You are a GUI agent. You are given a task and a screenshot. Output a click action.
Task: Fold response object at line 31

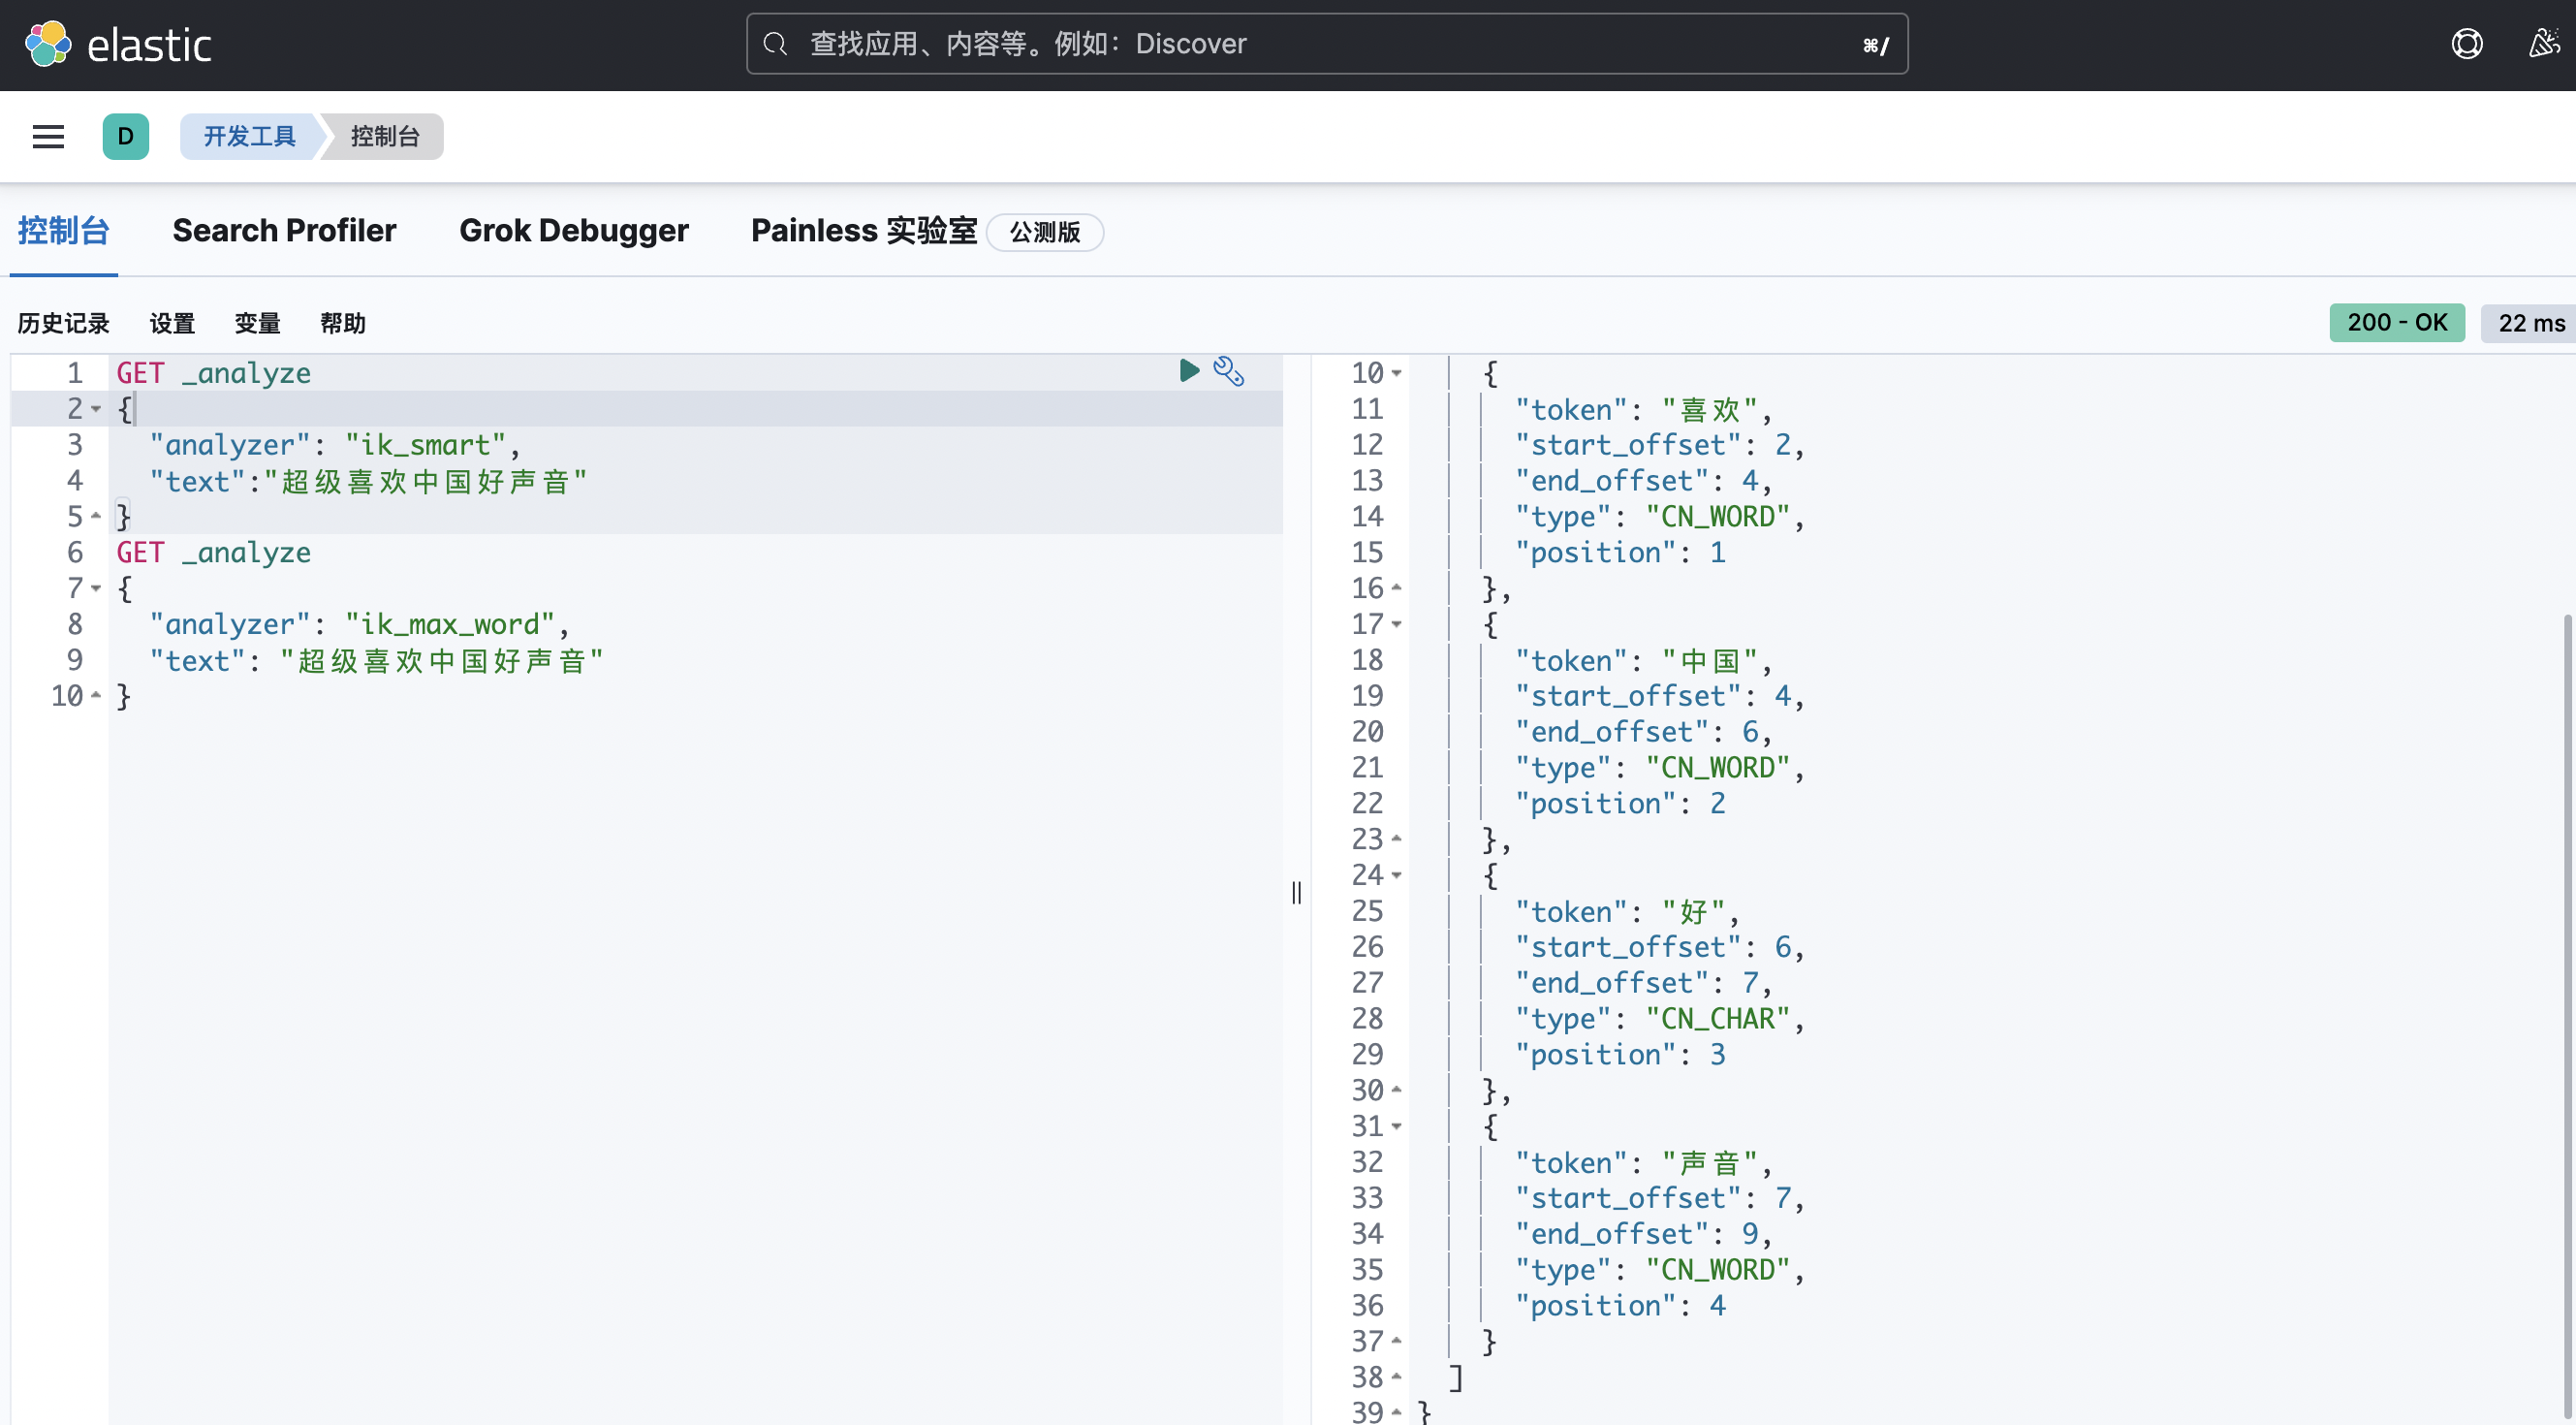(1396, 1126)
